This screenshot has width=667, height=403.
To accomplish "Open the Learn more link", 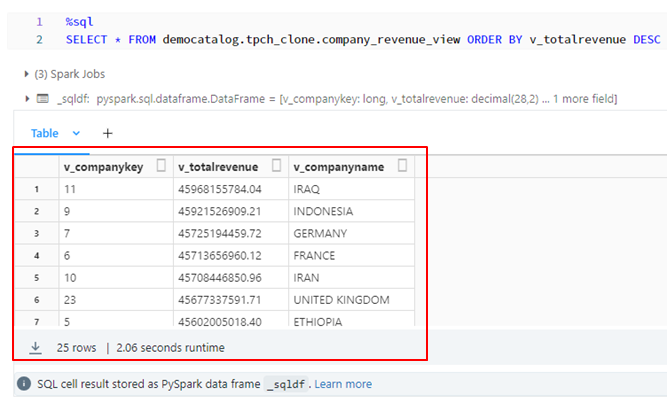I will coord(343,384).
